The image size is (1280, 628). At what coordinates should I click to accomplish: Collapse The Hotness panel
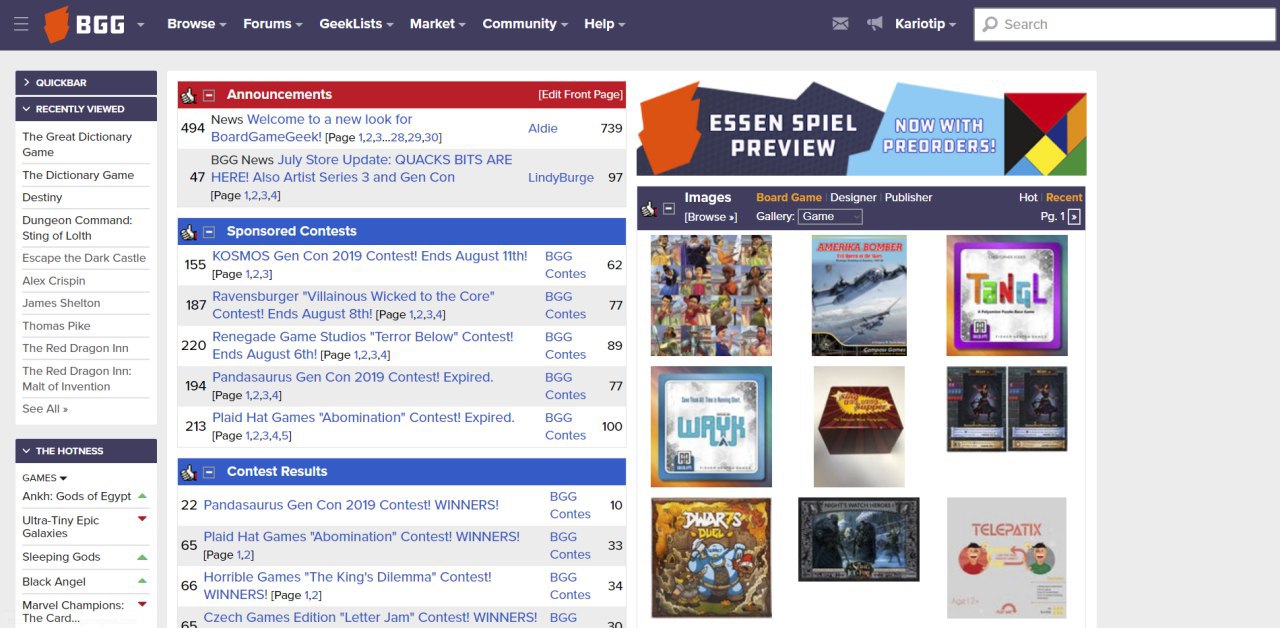86,451
